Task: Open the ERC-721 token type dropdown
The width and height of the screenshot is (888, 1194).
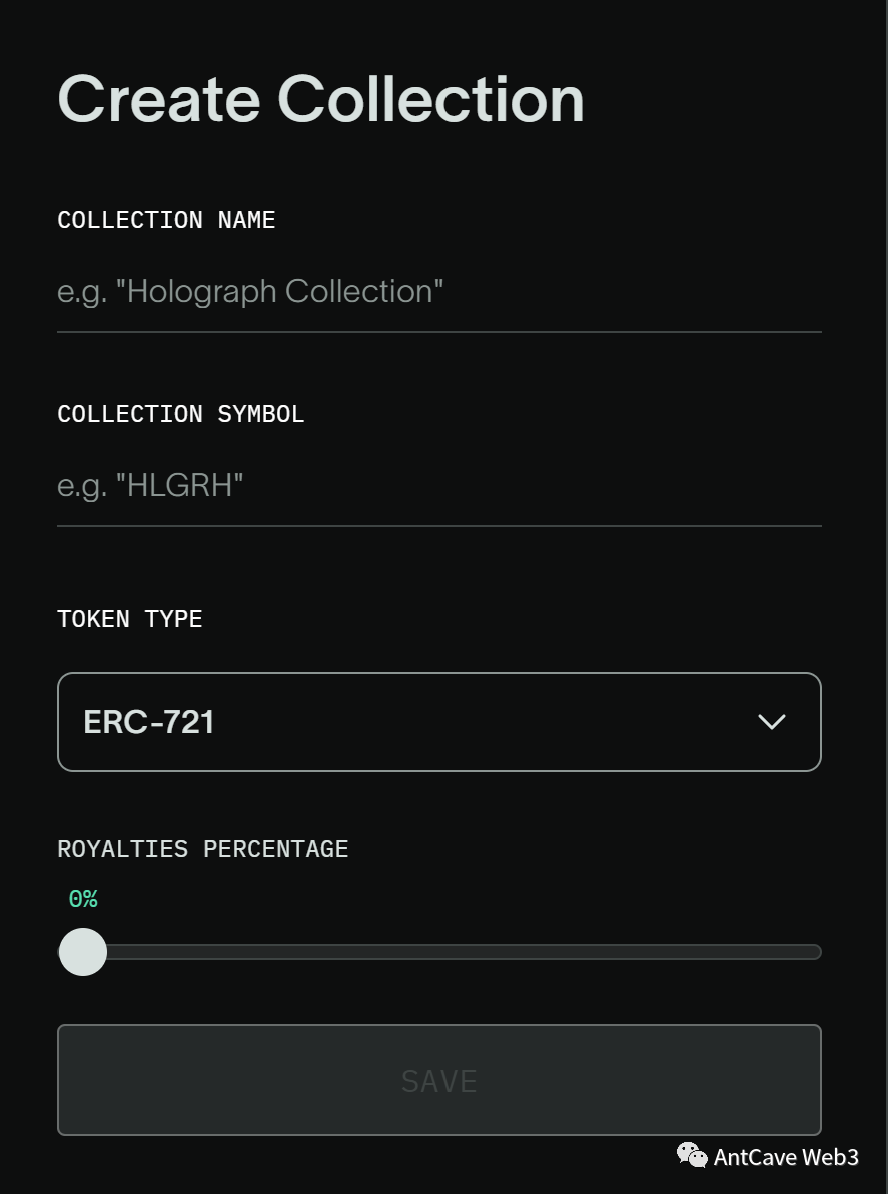Action: pos(438,722)
